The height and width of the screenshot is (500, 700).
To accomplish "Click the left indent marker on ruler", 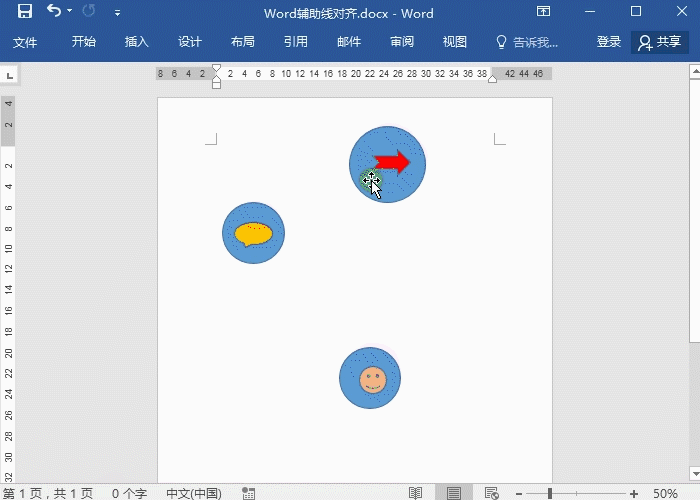I will [217, 83].
